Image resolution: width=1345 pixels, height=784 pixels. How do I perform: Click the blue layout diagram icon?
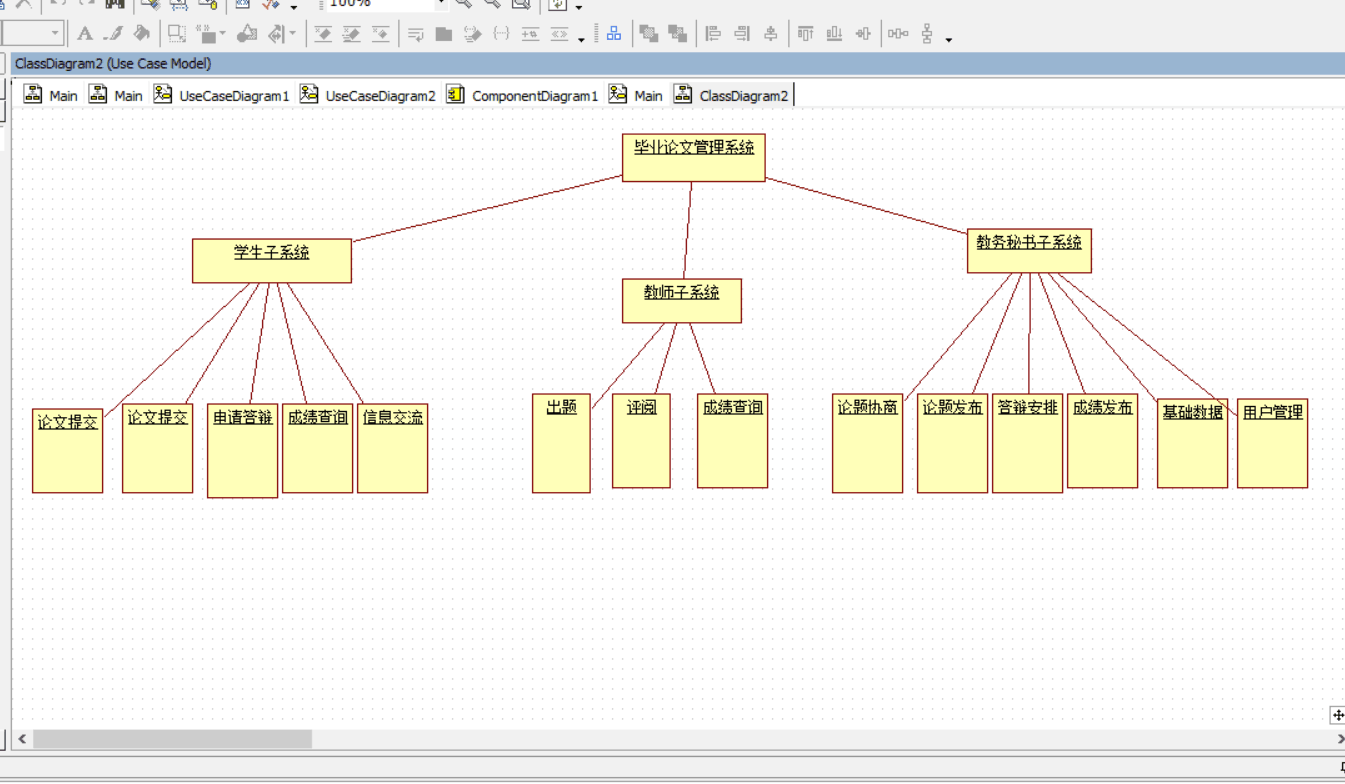[x=614, y=34]
